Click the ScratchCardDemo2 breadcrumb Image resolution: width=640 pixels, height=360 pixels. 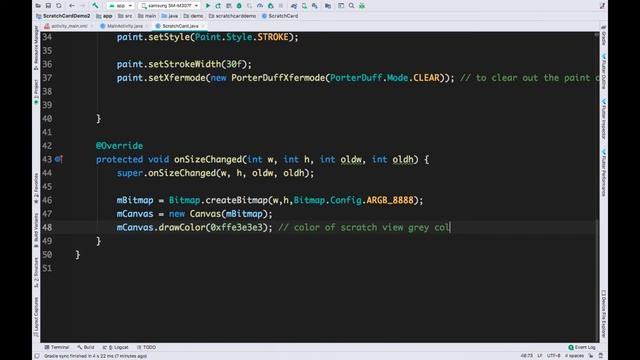(x=63, y=16)
